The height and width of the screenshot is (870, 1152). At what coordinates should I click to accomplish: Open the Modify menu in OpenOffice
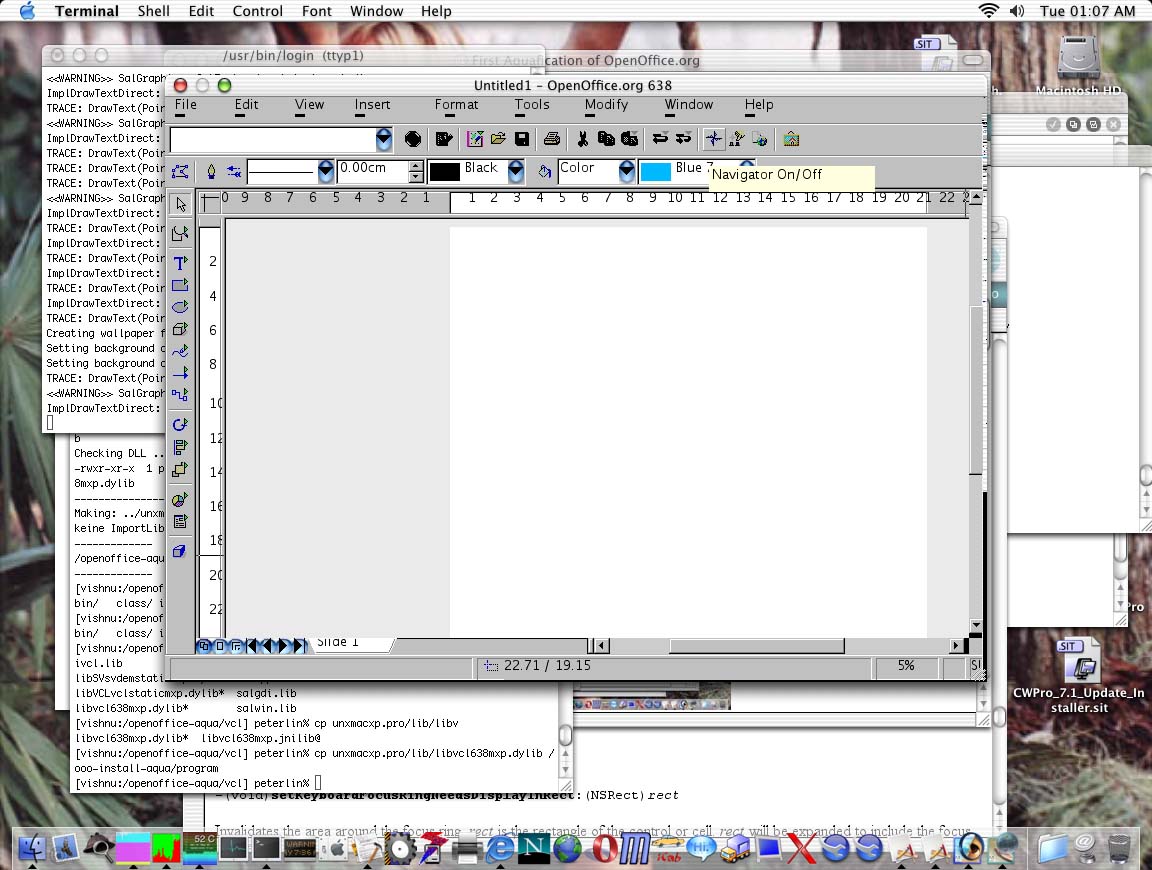(606, 105)
